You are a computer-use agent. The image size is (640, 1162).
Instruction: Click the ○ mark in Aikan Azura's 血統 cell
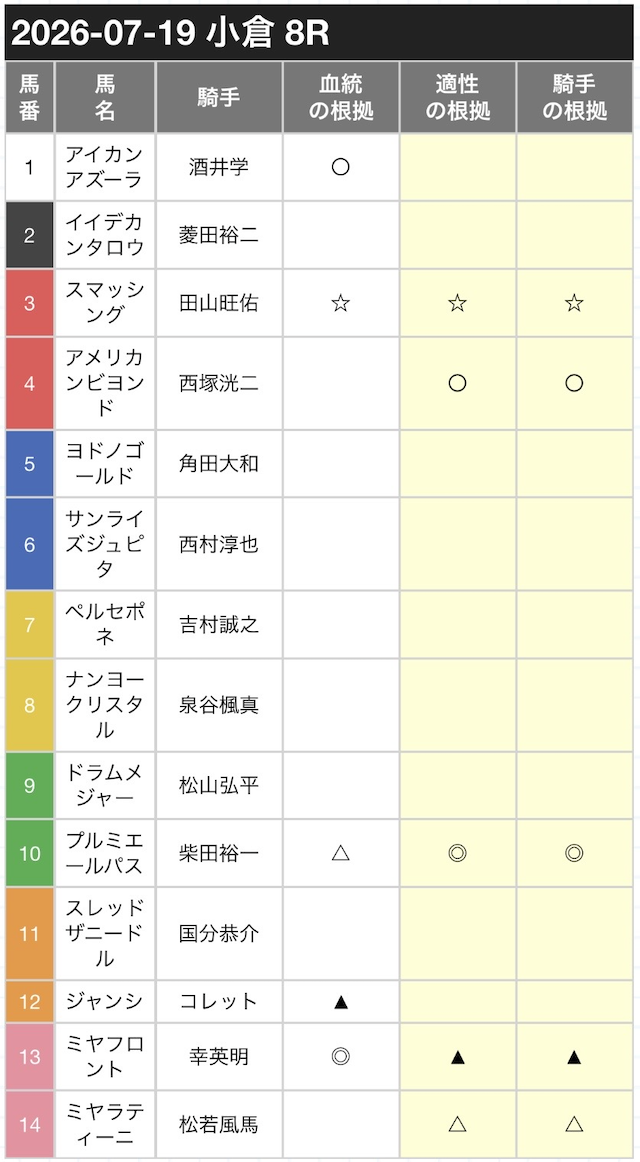[340, 167]
